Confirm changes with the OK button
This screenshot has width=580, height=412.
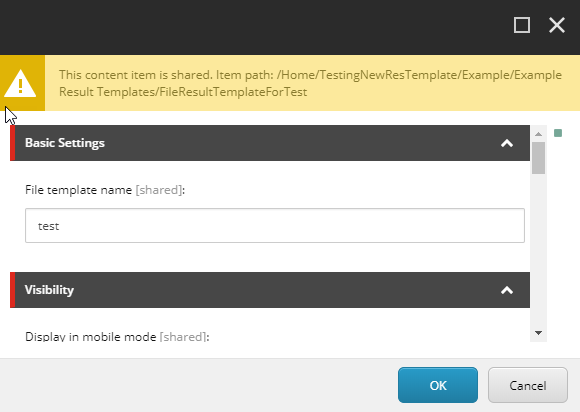[438, 385]
